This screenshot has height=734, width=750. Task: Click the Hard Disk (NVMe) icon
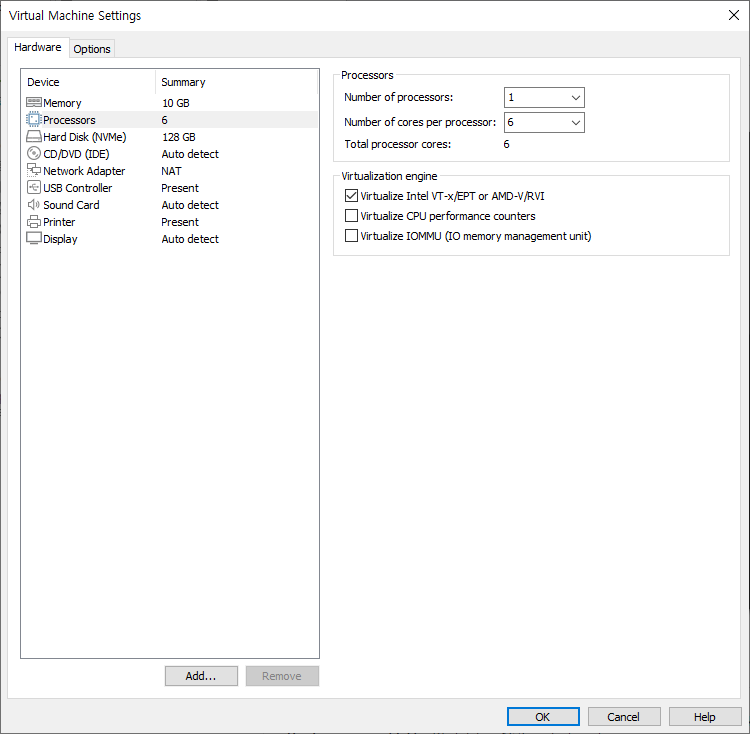point(33,137)
